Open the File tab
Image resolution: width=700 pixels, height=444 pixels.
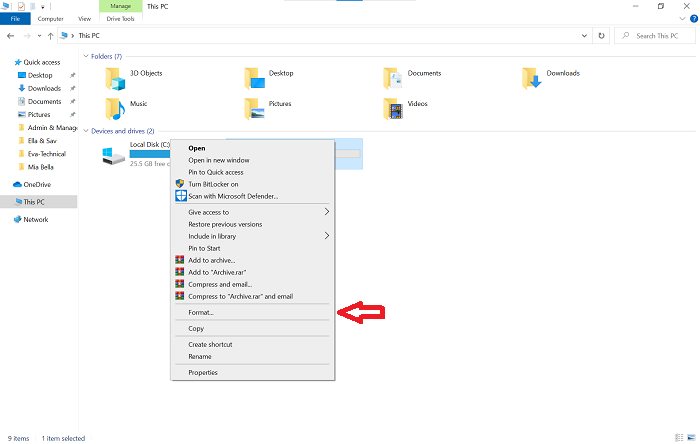15,19
